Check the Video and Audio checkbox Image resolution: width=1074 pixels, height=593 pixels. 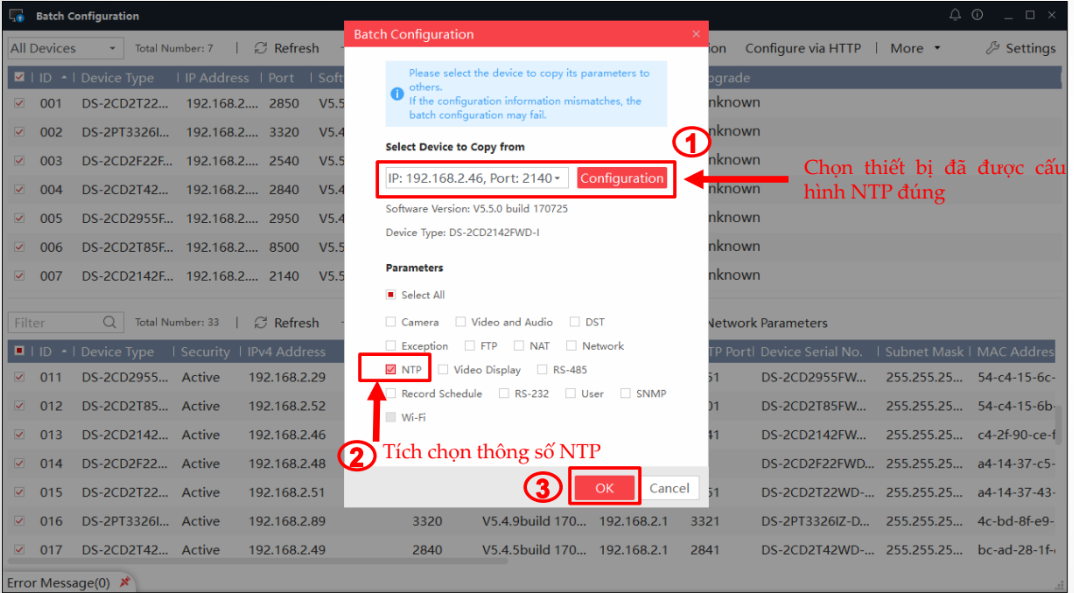[460, 322]
